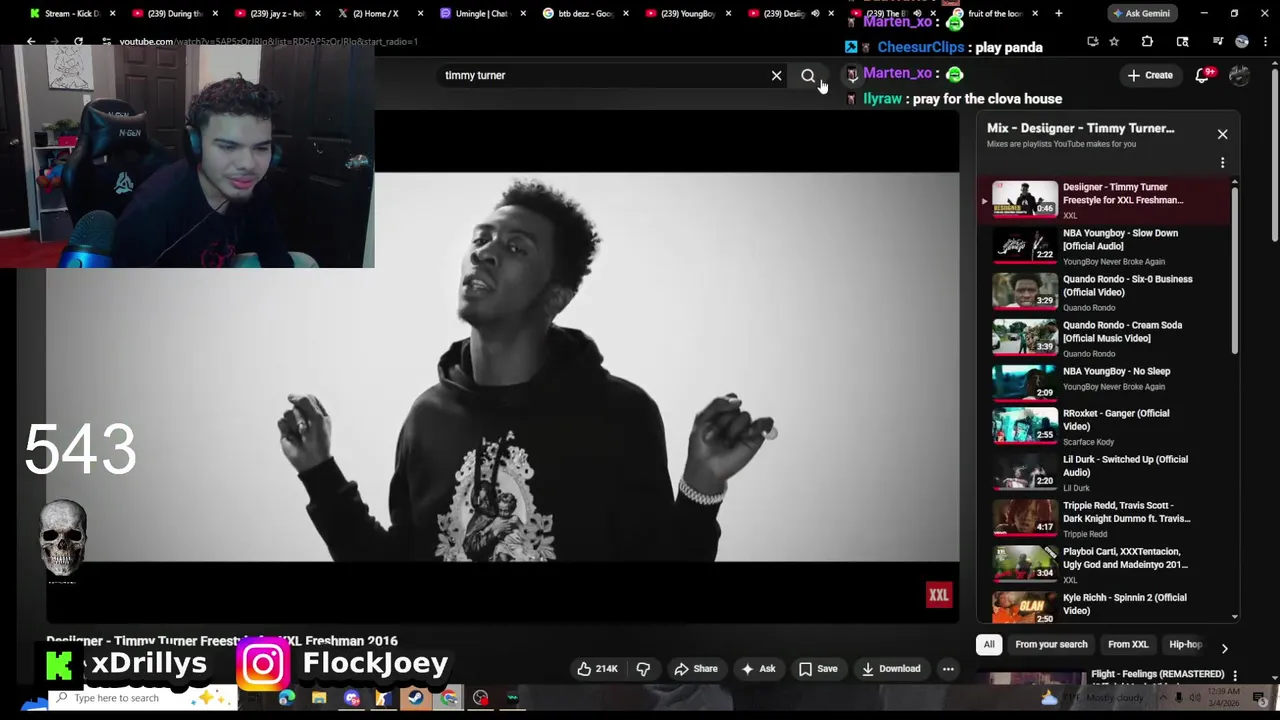This screenshot has height=720, width=1280.
Task: Show more filter chips with right arrow
Action: (x=1224, y=648)
